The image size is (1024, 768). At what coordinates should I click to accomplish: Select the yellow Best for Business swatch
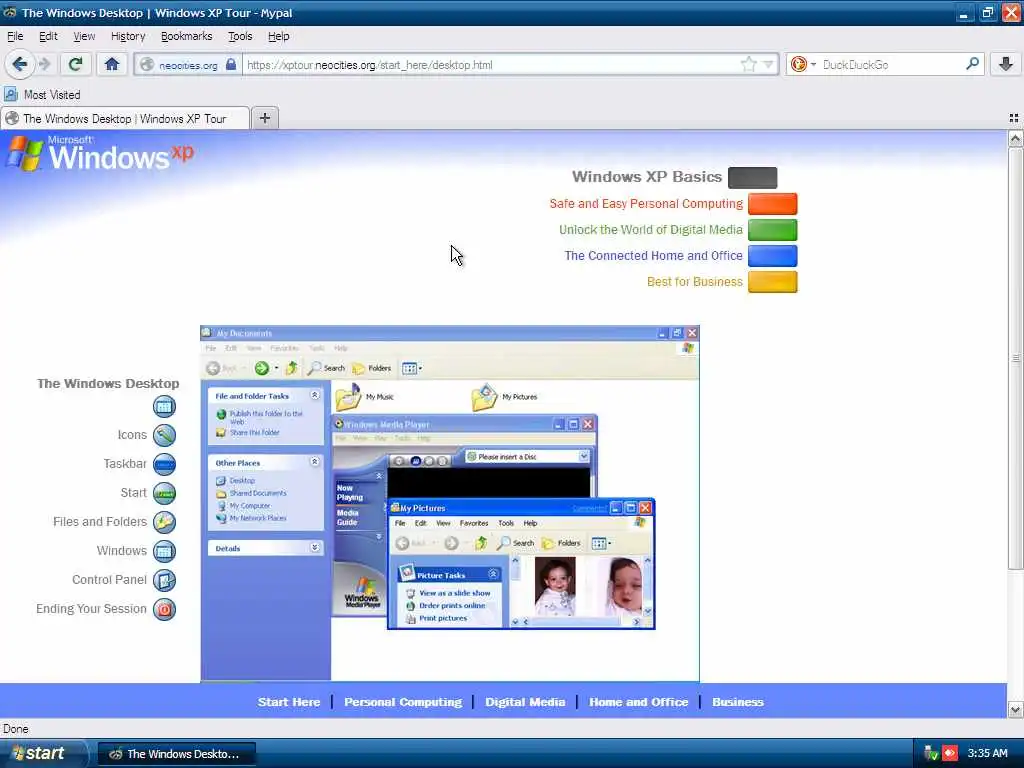773,282
